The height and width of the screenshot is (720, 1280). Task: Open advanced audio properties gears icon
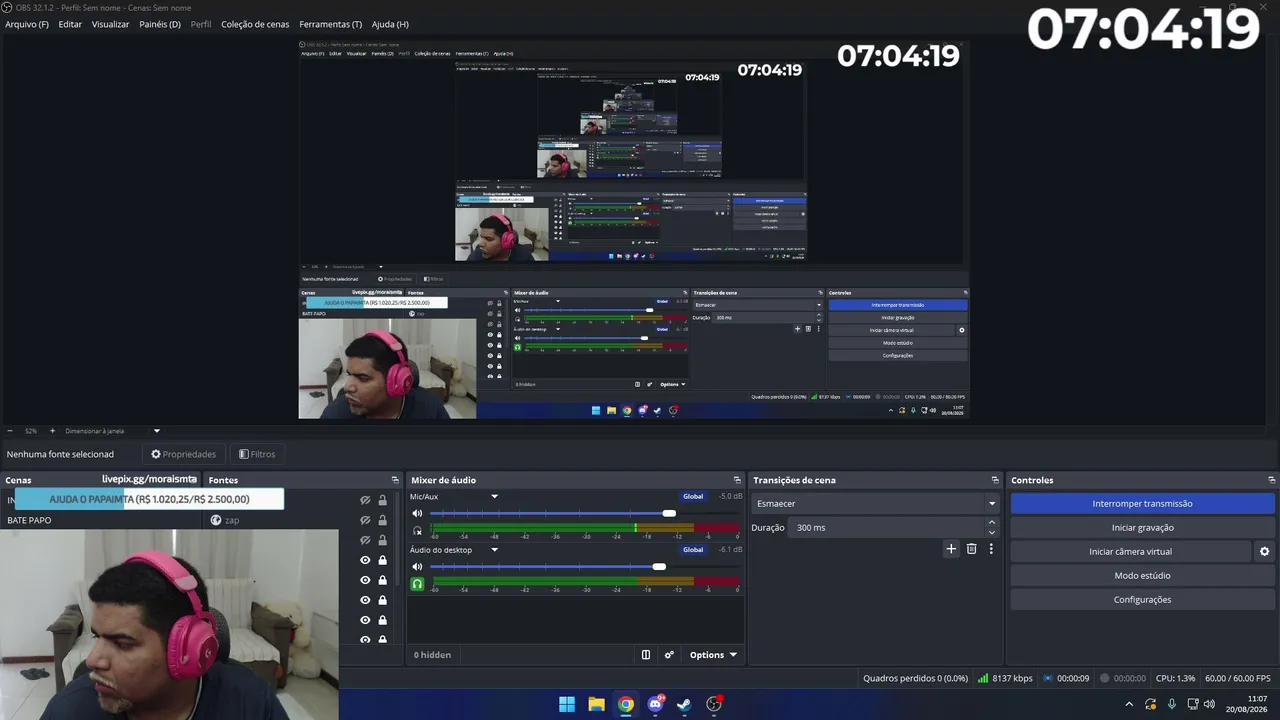pos(669,655)
